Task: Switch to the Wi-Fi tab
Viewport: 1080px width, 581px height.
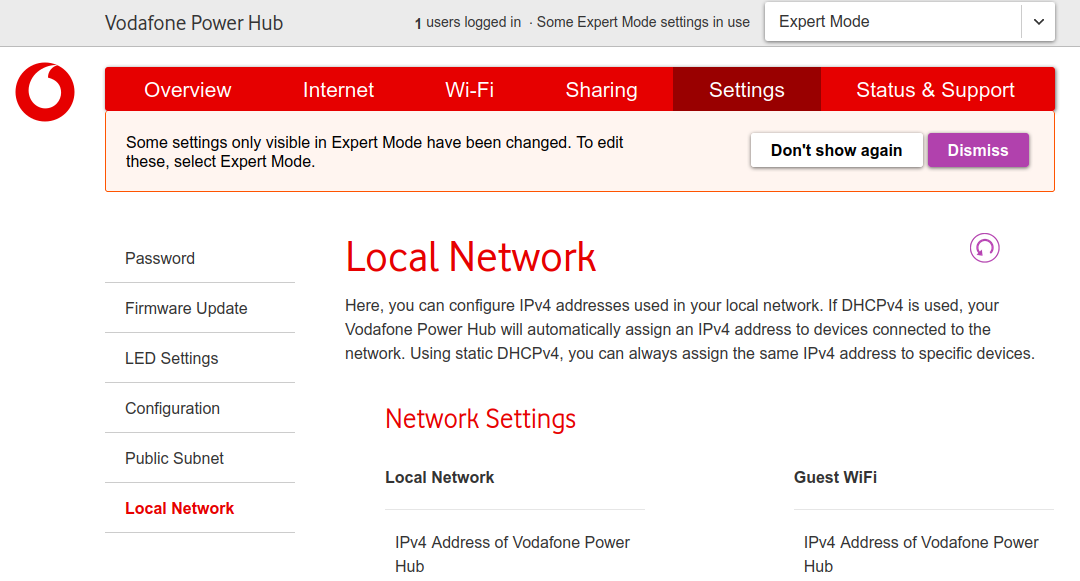Action: [470, 89]
